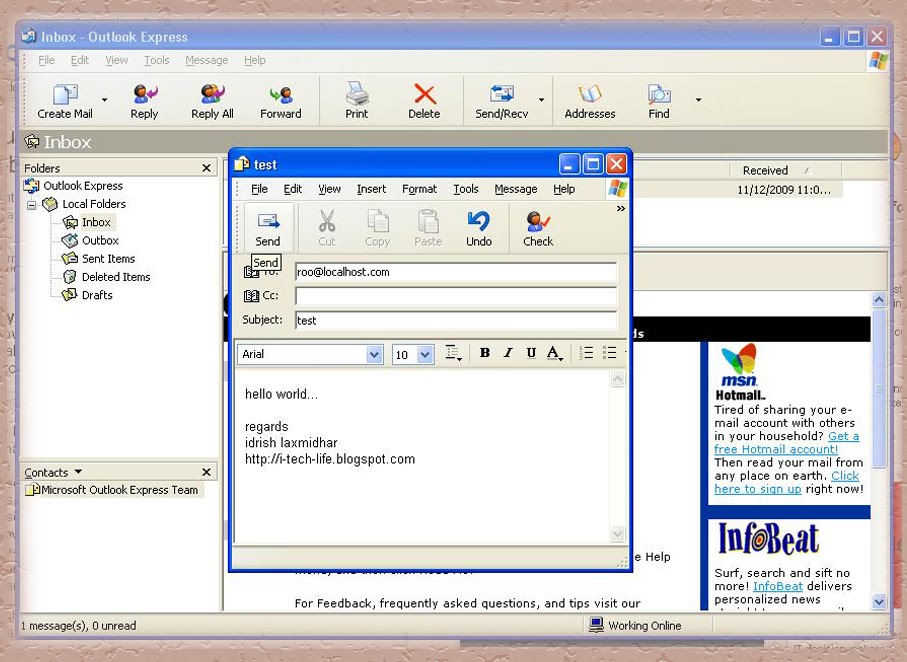Image resolution: width=907 pixels, height=662 pixels.
Task: Select the Outbox folder
Action: coord(99,240)
